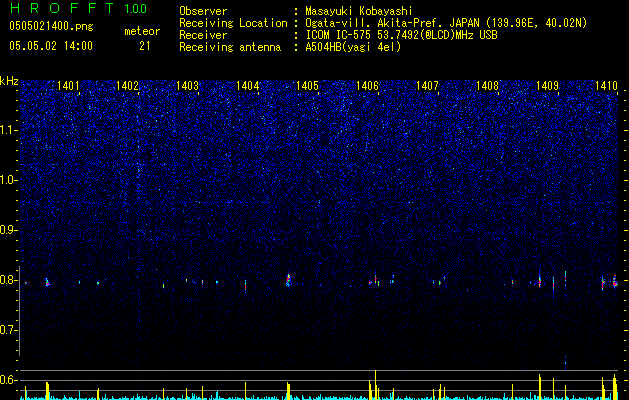629x400 pixels.
Task: Click the Receiver label
Action: click(x=203, y=35)
